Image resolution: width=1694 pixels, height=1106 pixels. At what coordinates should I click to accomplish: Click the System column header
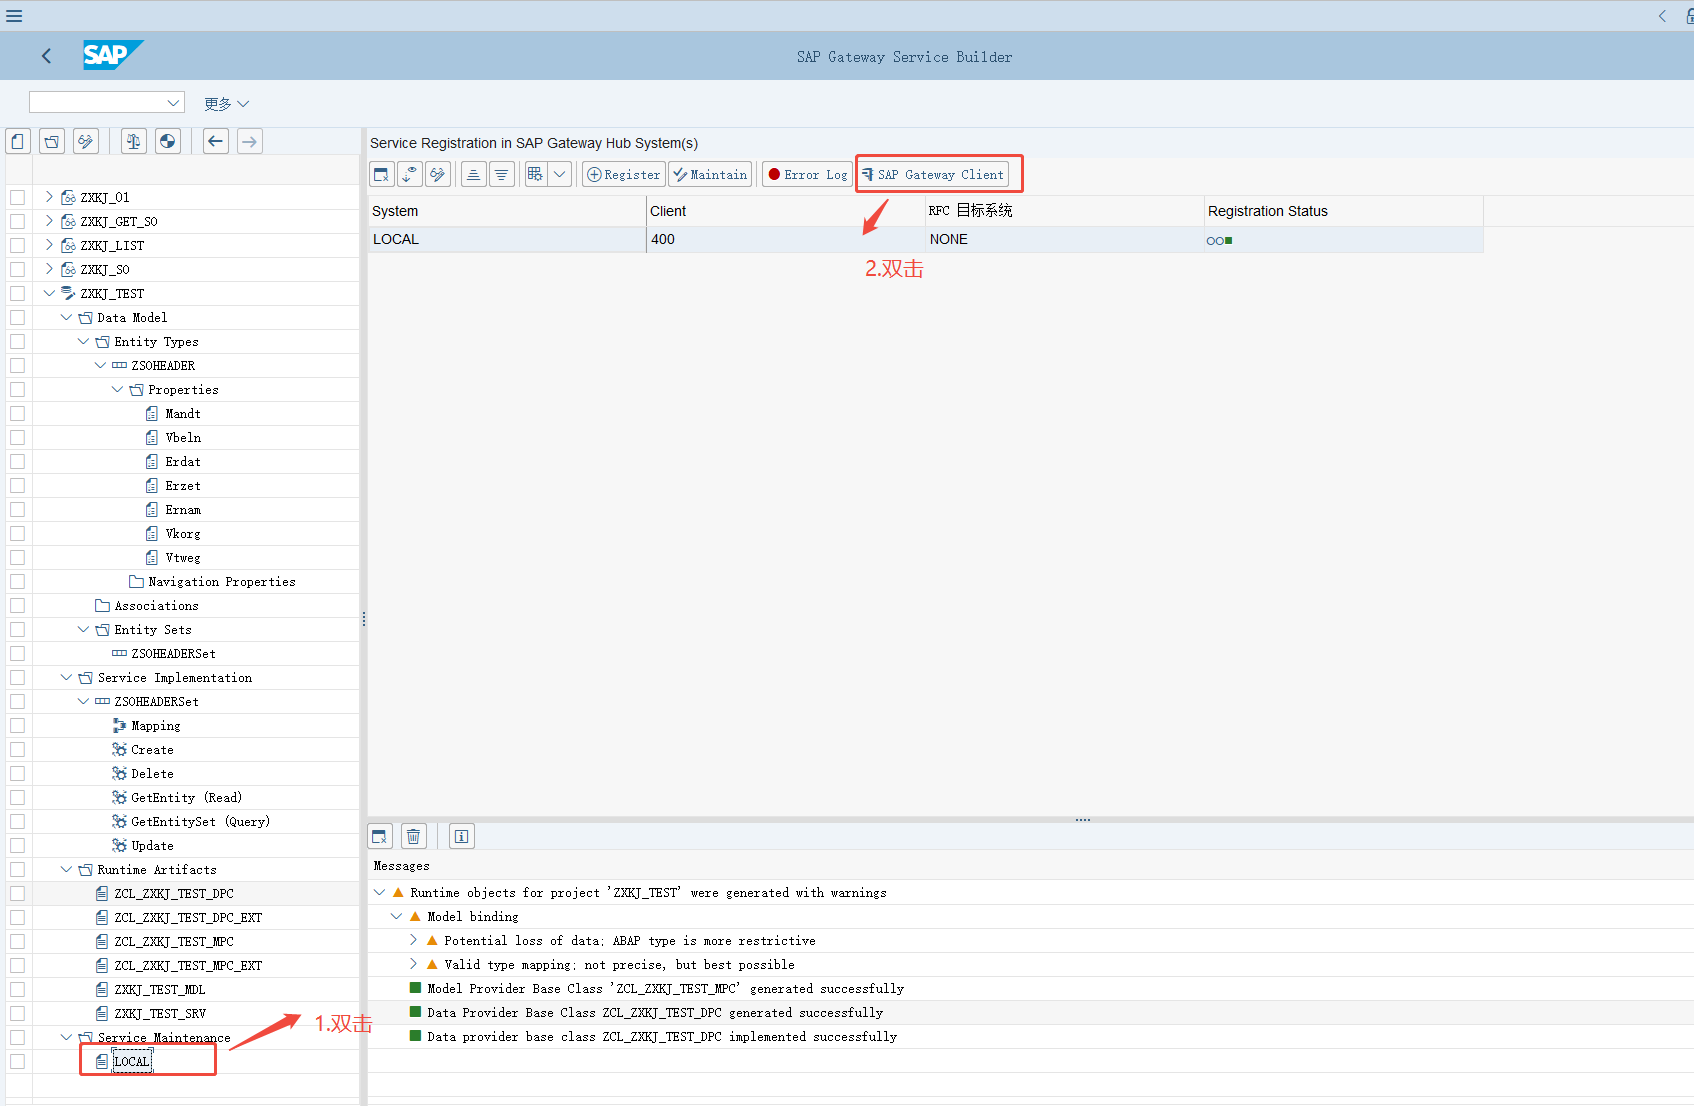[x=507, y=211]
